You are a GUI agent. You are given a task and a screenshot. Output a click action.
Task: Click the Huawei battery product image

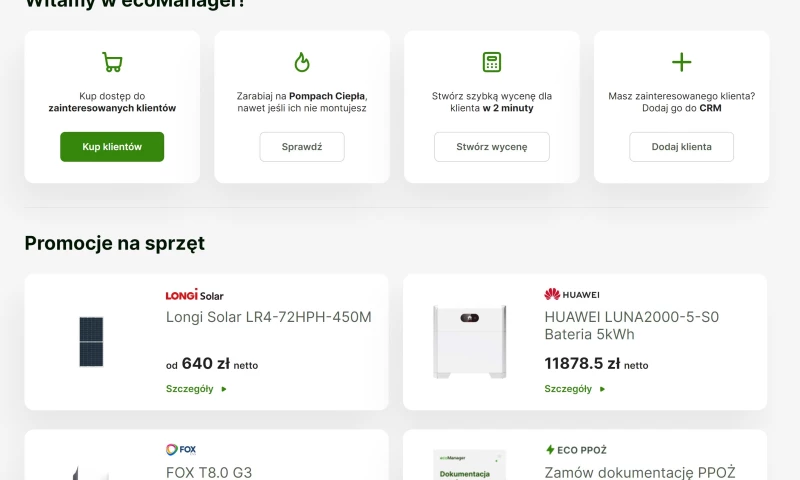(469, 342)
